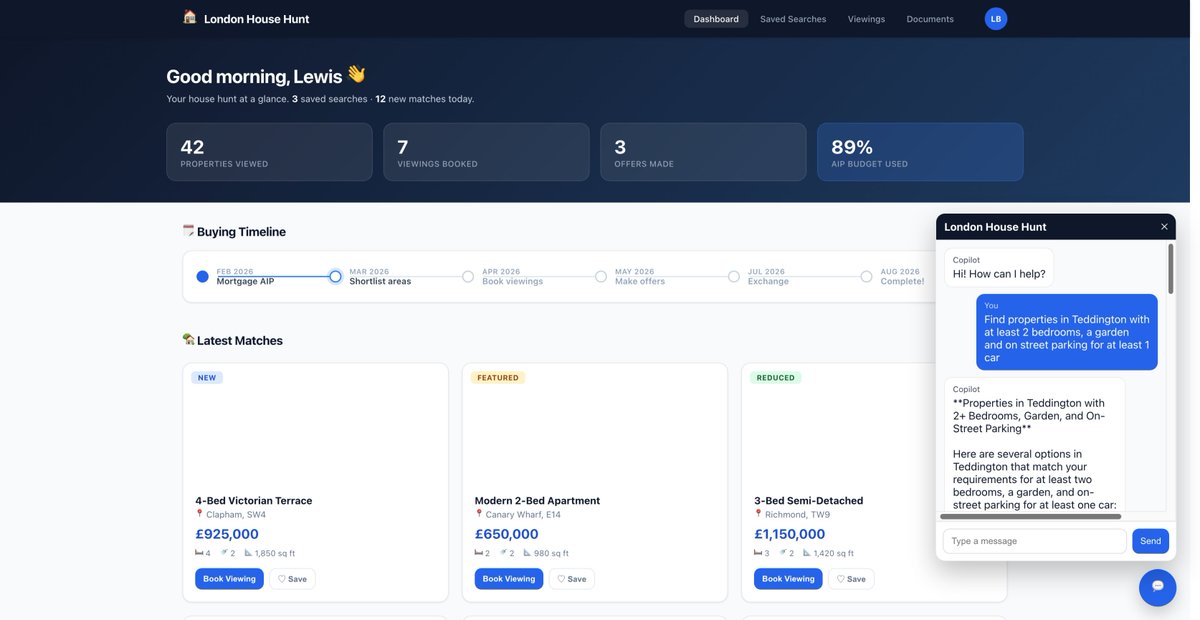Click the London House Hunt brand name in header
This screenshot has height=620, width=1200.
coord(256,19)
